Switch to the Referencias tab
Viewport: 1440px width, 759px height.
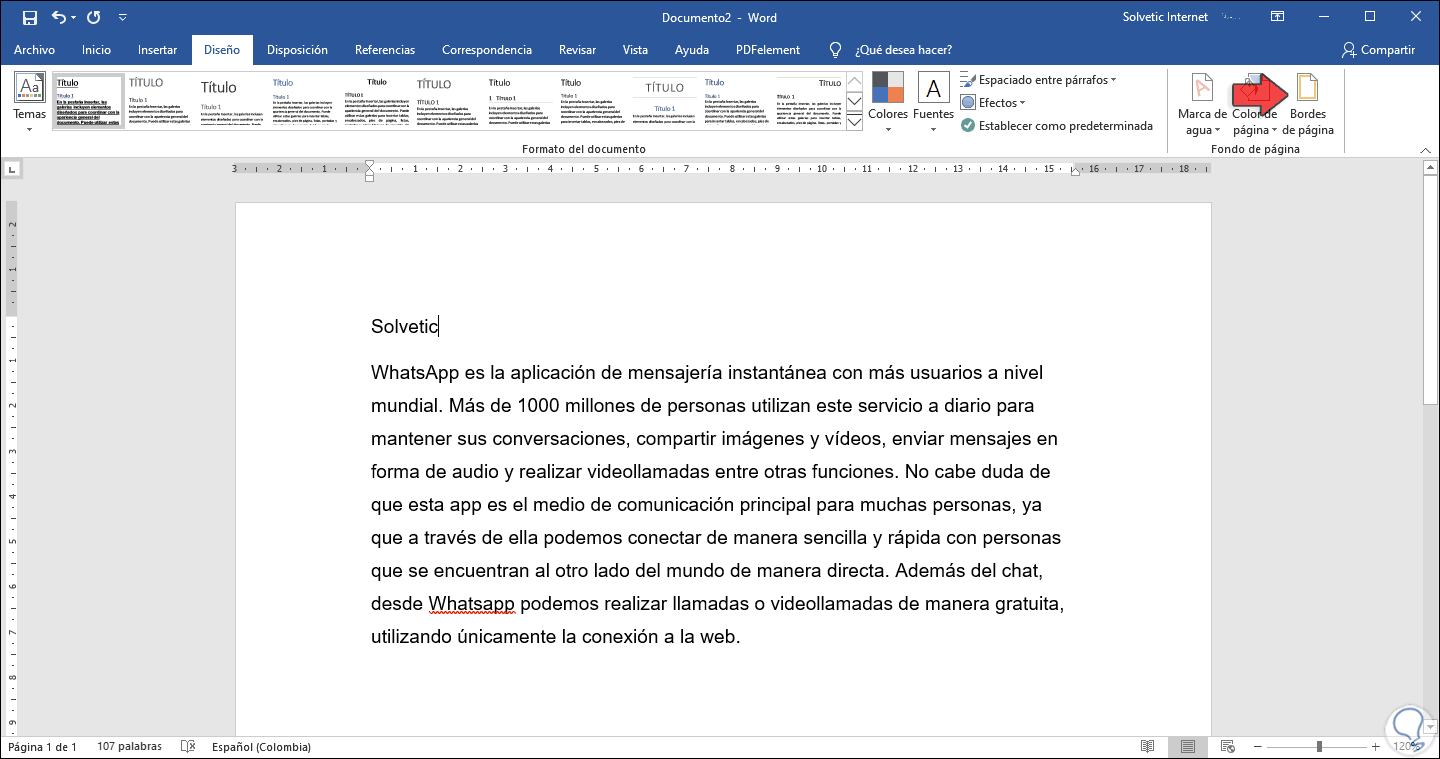pos(385,50)
